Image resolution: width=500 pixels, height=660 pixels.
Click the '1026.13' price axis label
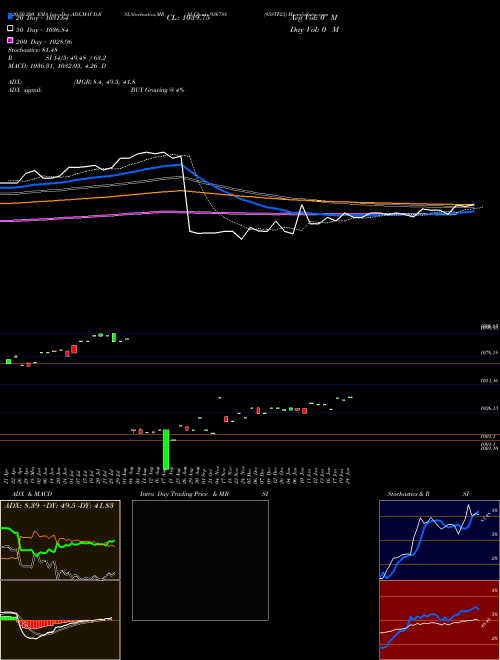point(489,408)
